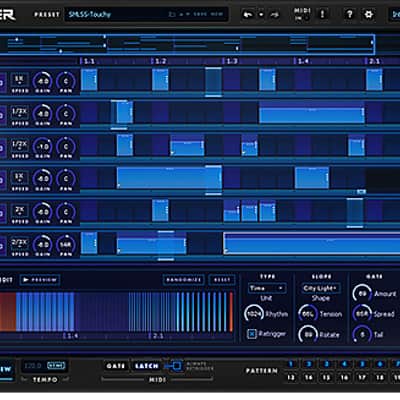Click the Save preset button

(x=200, y=14)
